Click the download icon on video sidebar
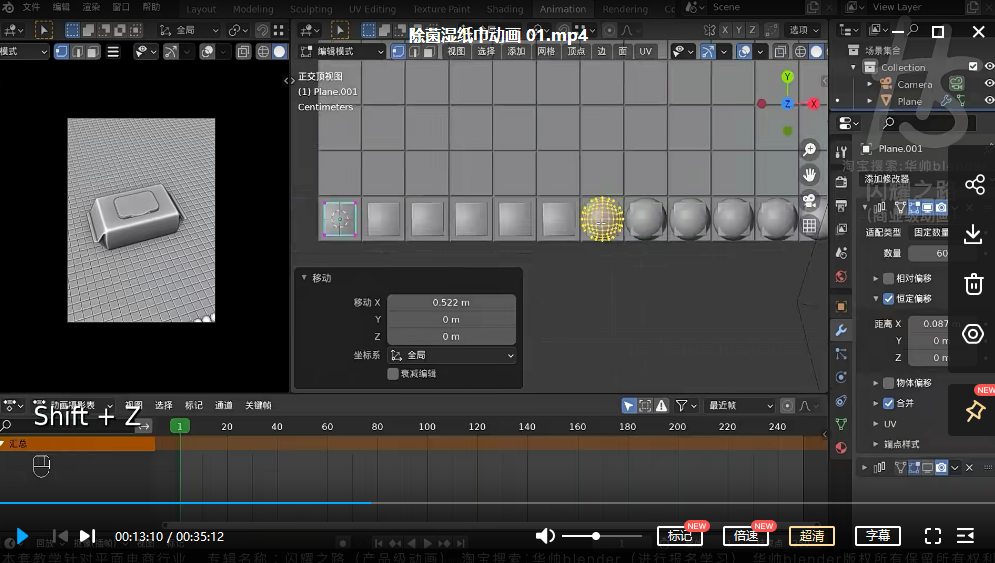The image size is (995, 563). tap(973, 234)
